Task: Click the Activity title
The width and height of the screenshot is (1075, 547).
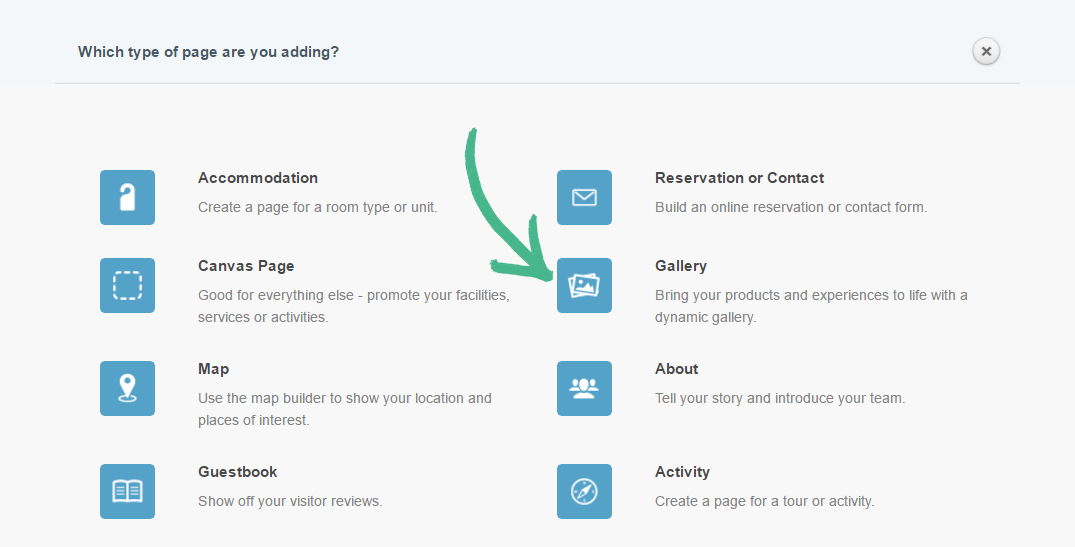Action: coord(682,472)
